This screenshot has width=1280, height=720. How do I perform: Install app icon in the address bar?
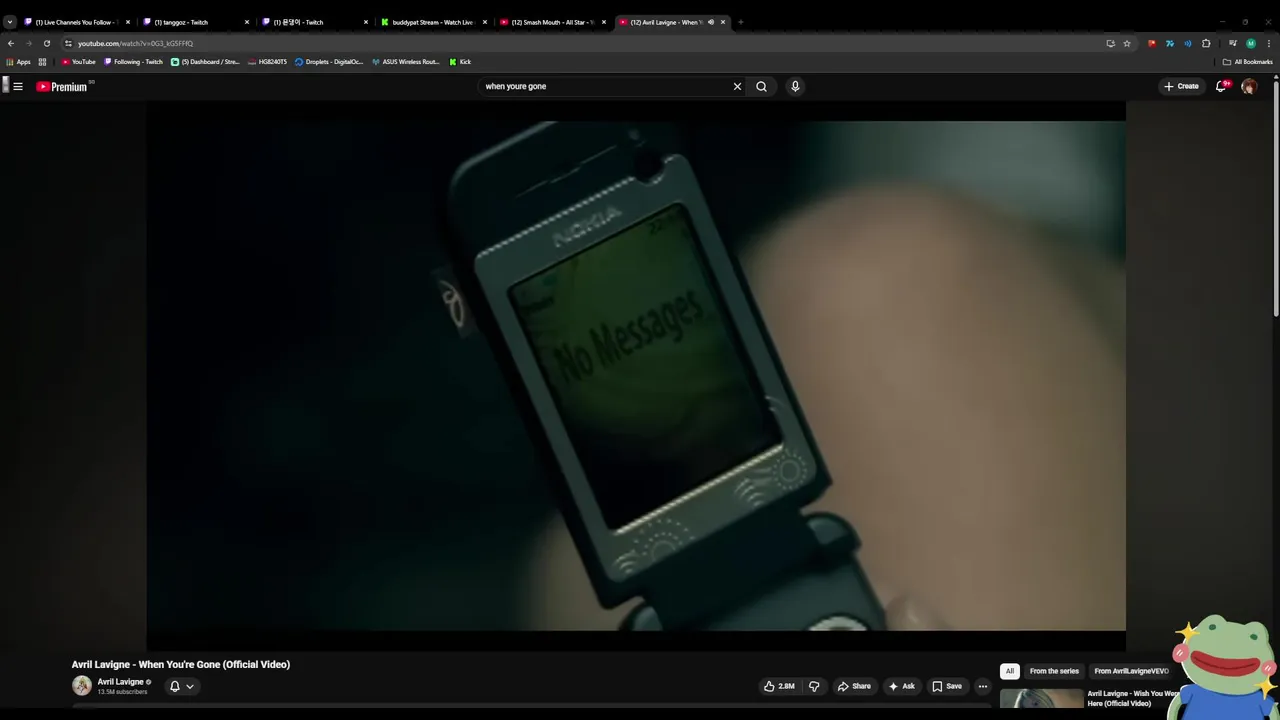click(1110, 43)
